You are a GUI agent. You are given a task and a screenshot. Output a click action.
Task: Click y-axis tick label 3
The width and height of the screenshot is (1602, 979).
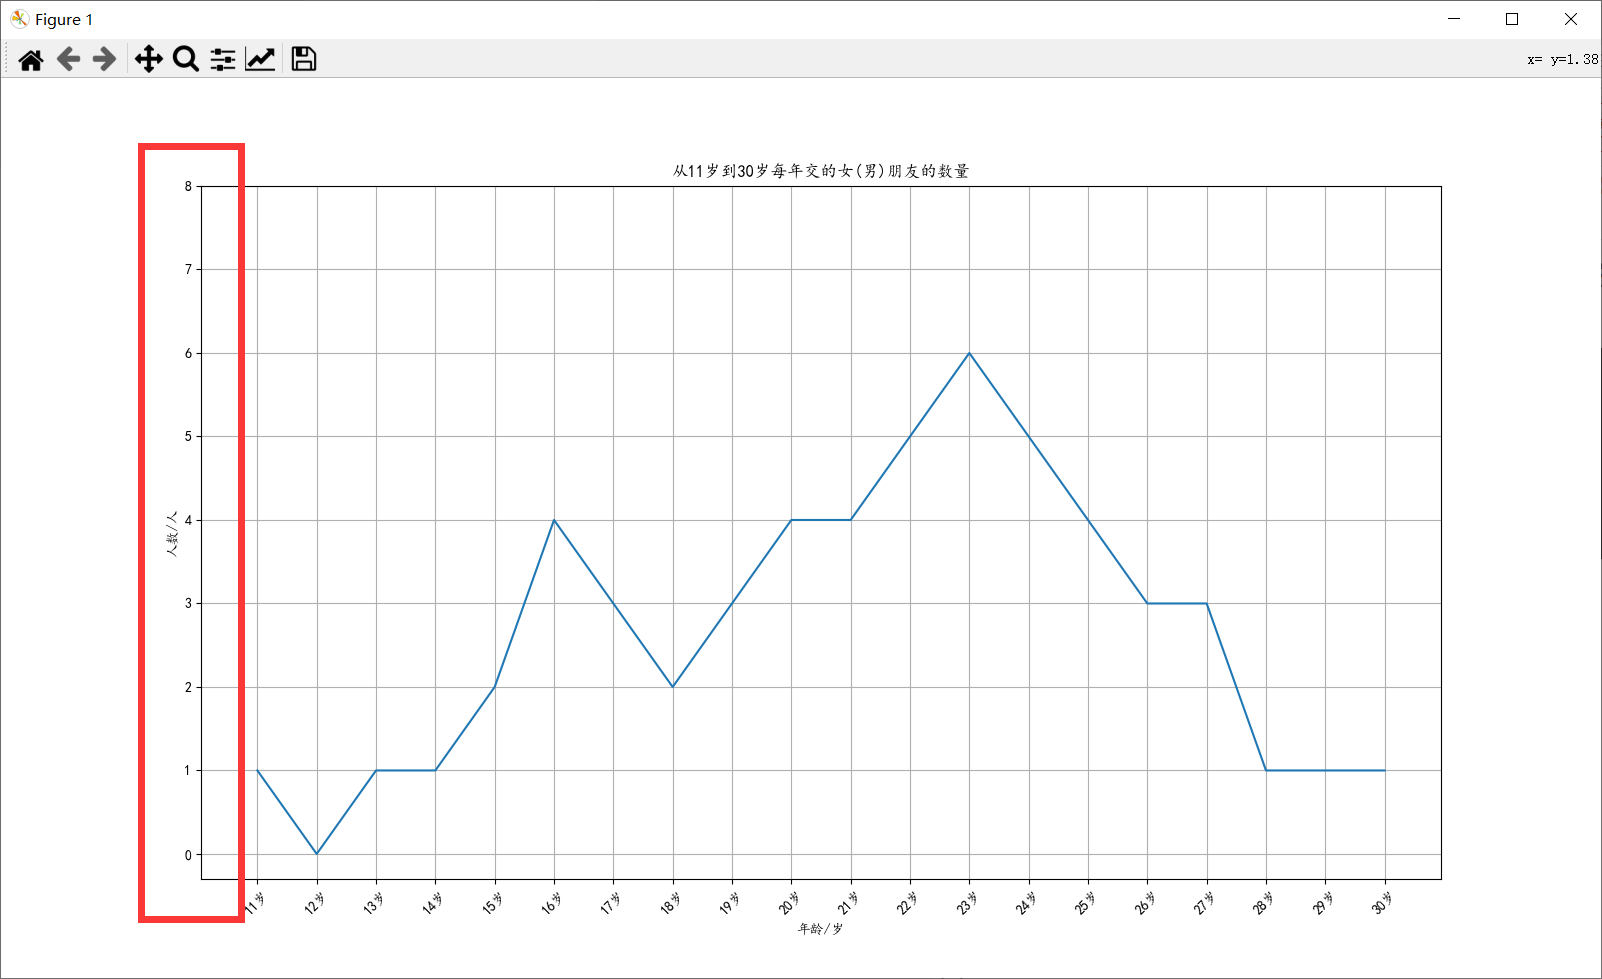pos(188,603)
